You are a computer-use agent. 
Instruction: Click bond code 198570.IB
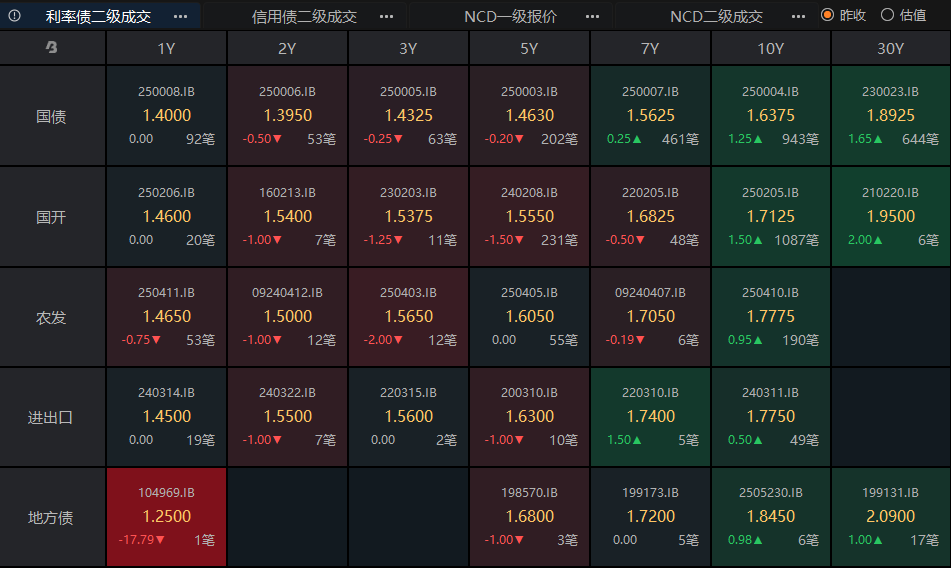point(529,492)
